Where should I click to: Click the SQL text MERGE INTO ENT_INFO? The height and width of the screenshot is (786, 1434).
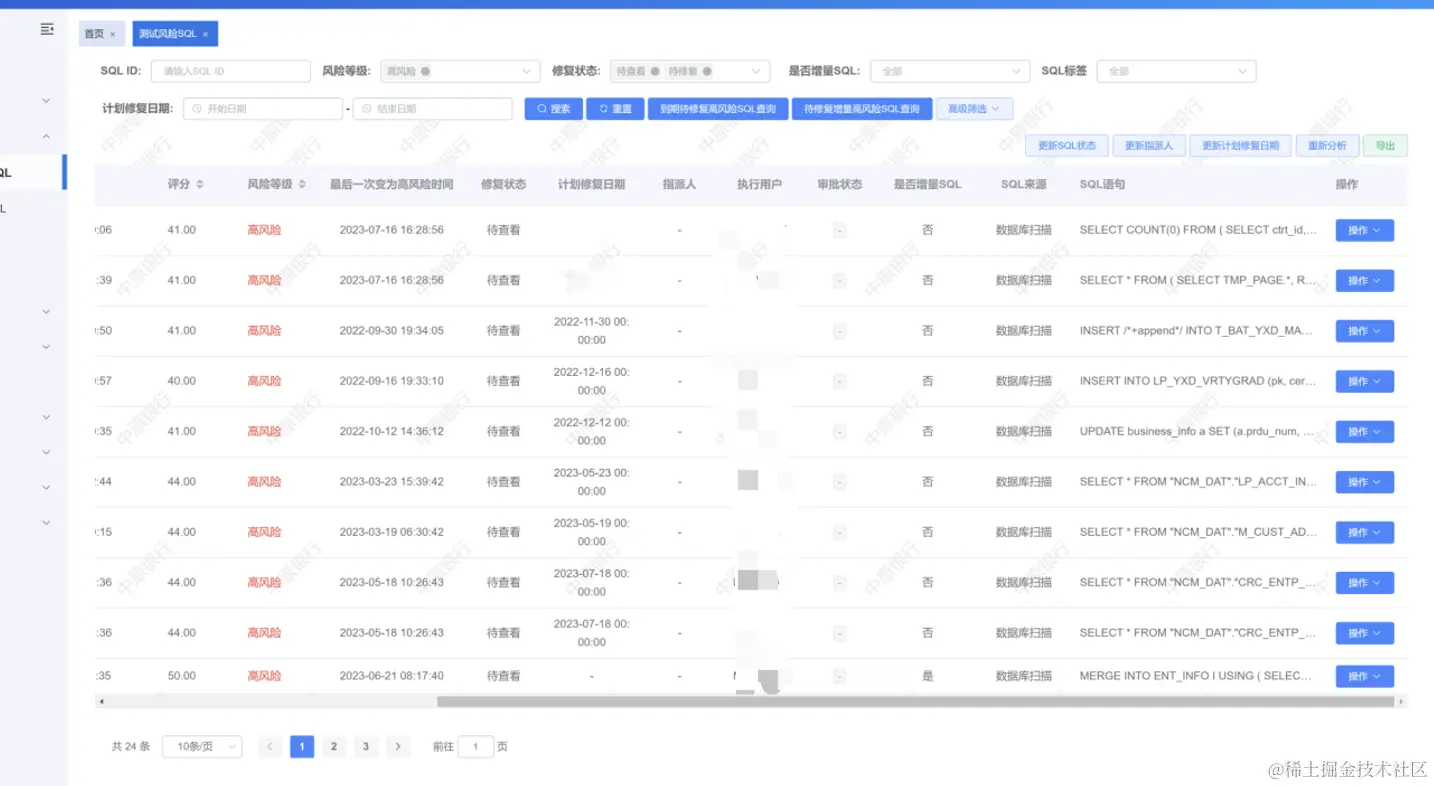click(1197, 676)
